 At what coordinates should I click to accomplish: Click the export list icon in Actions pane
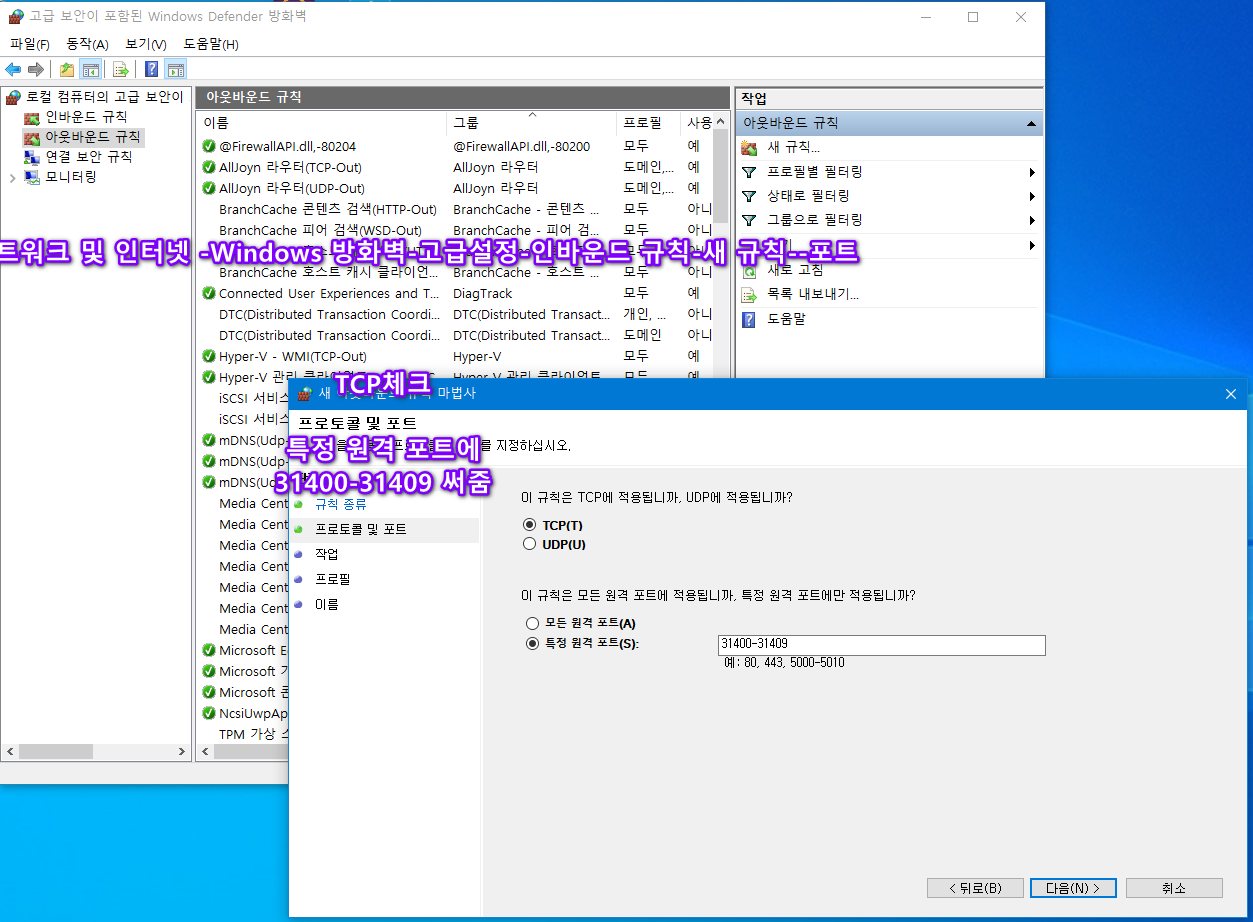749,294
